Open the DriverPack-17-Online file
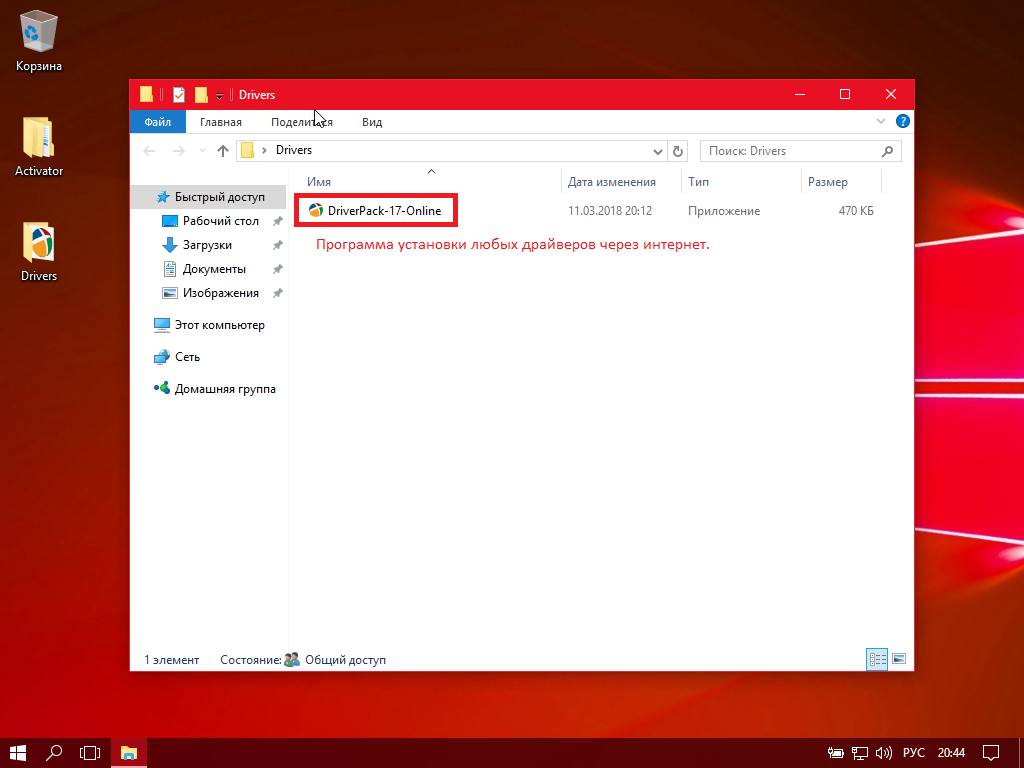This screenshot has height=768, width=1024. pyautogui.click(x=384, y=211)
